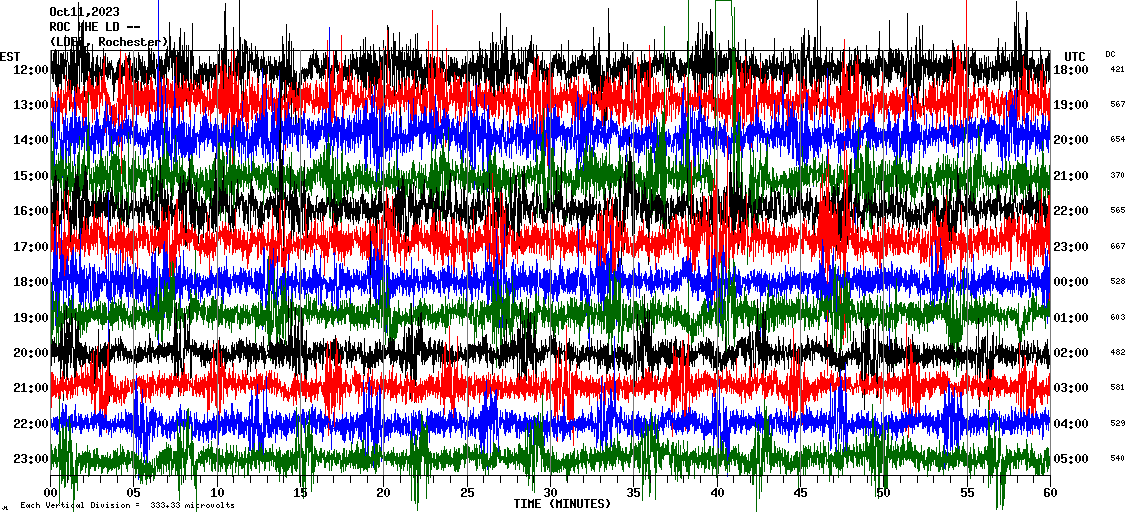Click the DC column header
The height and width of the screenshot is (519, 1130).
(x=1111, y=54)
